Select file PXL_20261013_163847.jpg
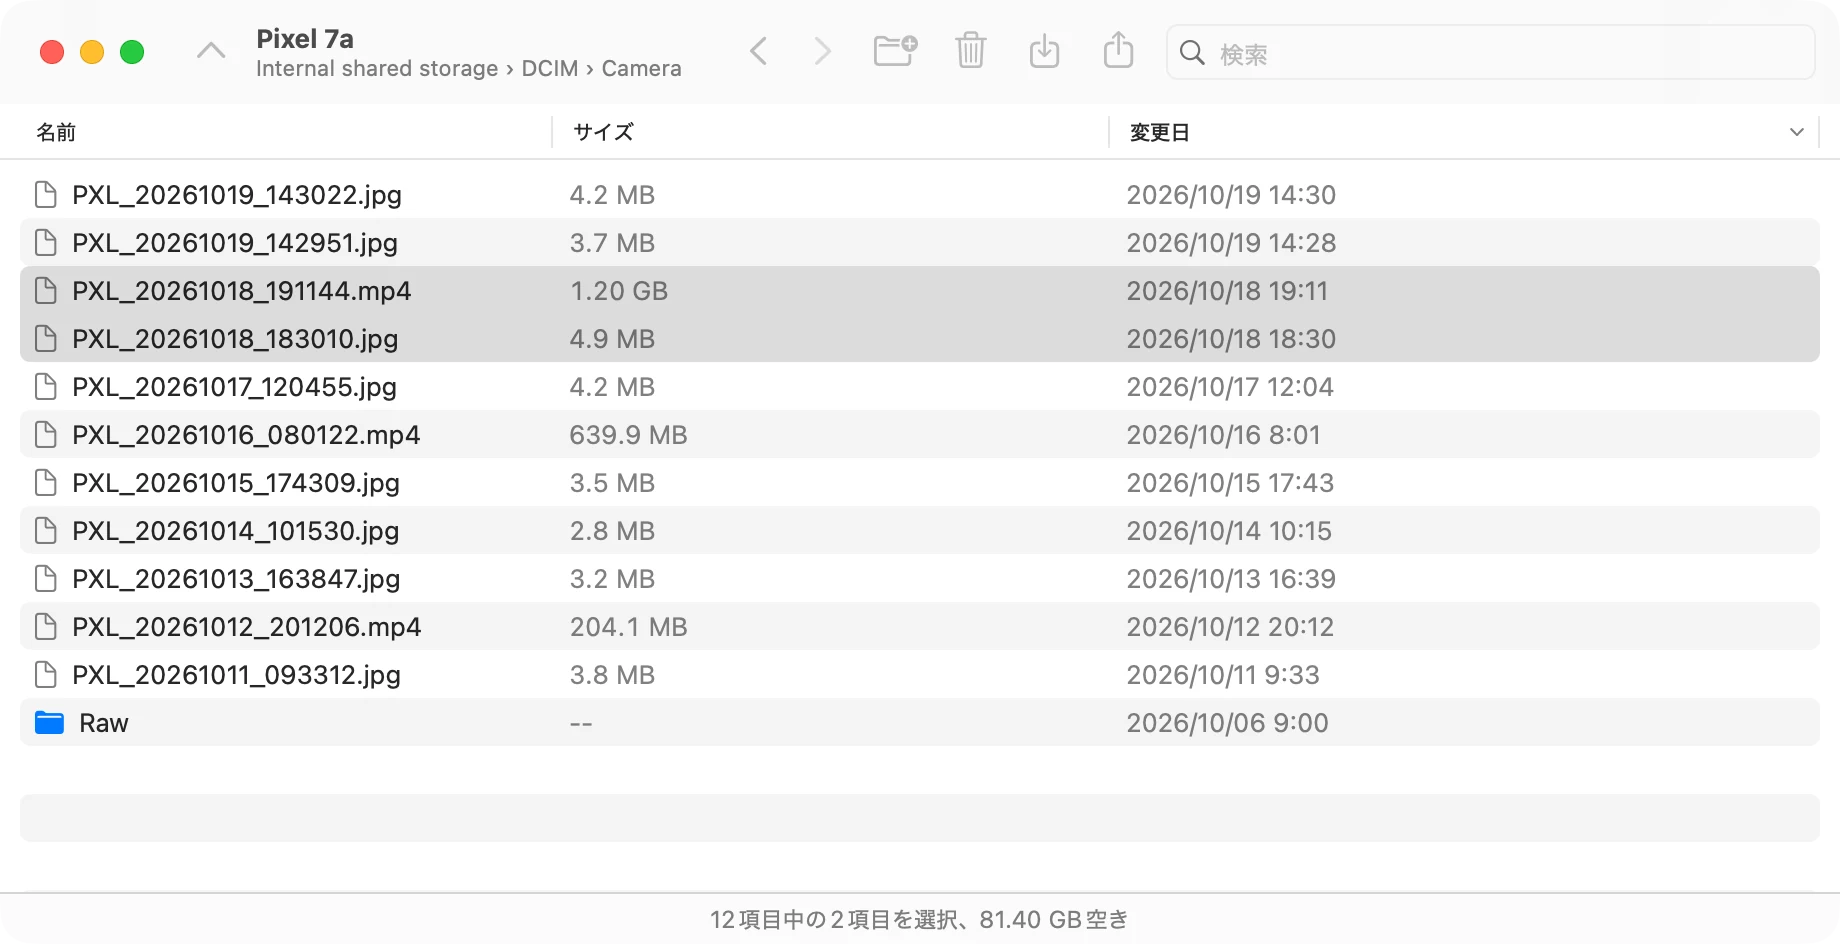The width and height of the screenshot is (1840, 944). click(x=920, y=579)
